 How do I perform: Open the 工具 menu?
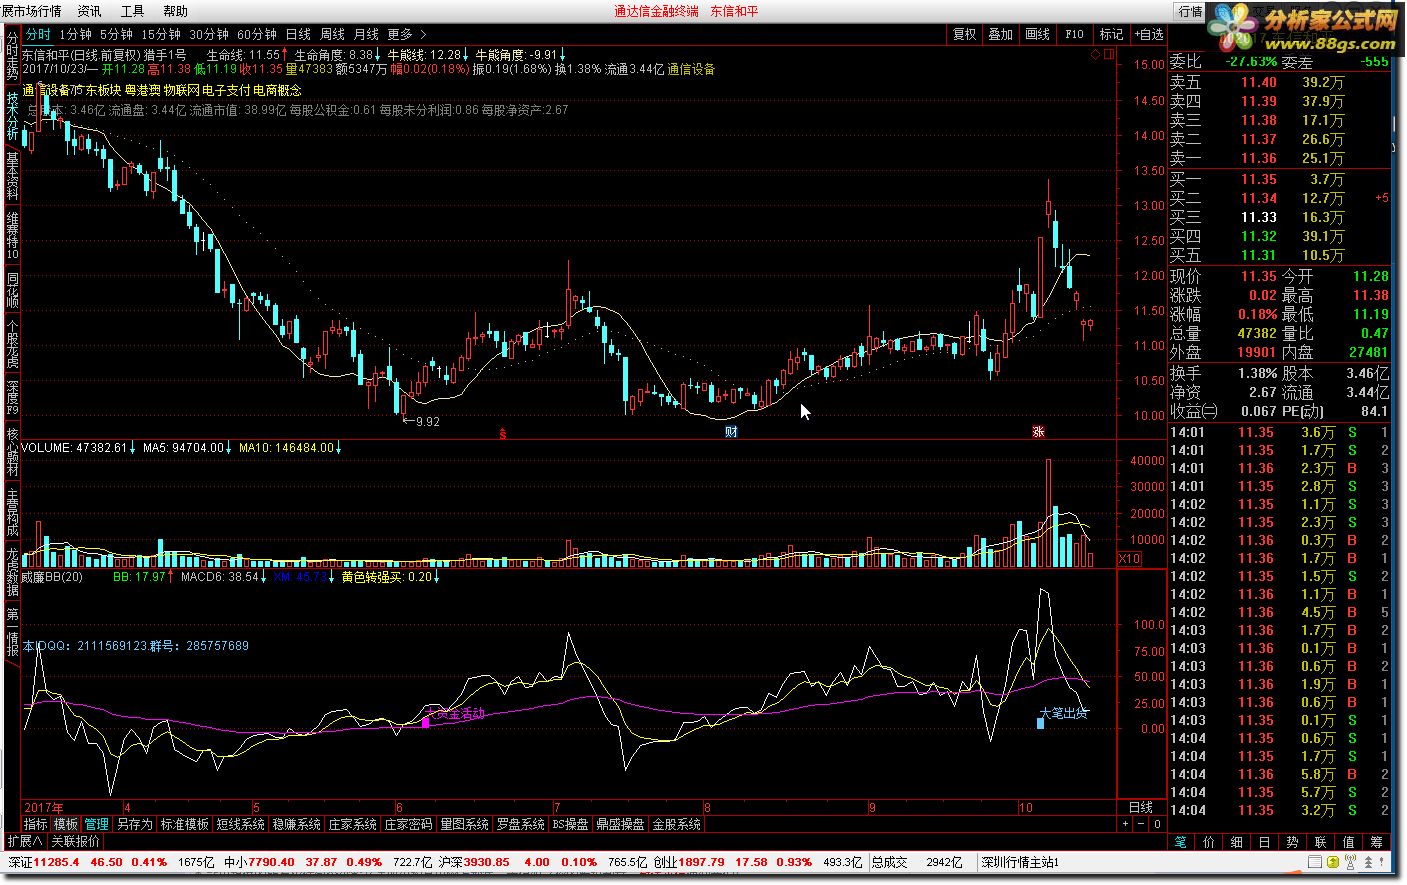click(x=132, y=11)
